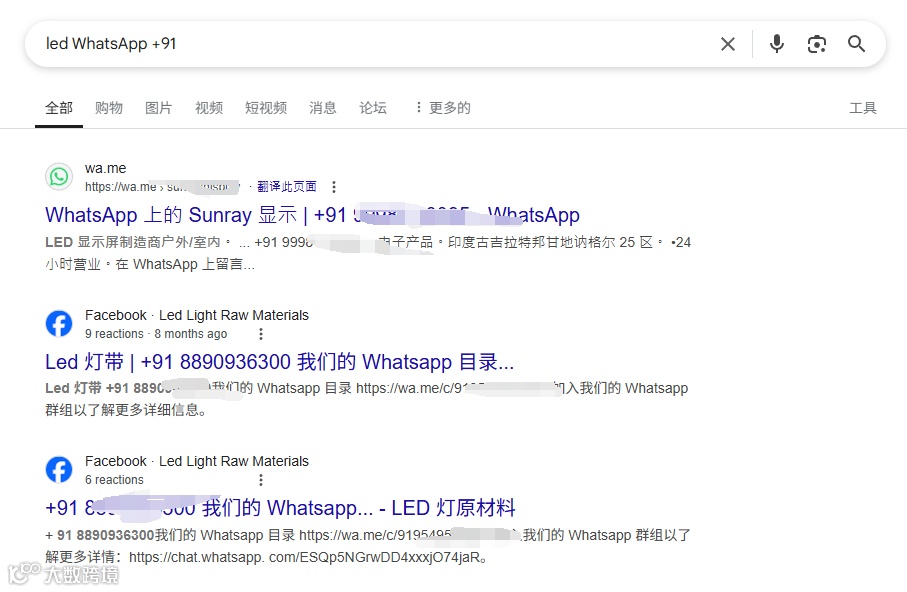Click the Facebook icon beside 'Led 灯带' result
The image size is (907, 592).
click(59, 323)
